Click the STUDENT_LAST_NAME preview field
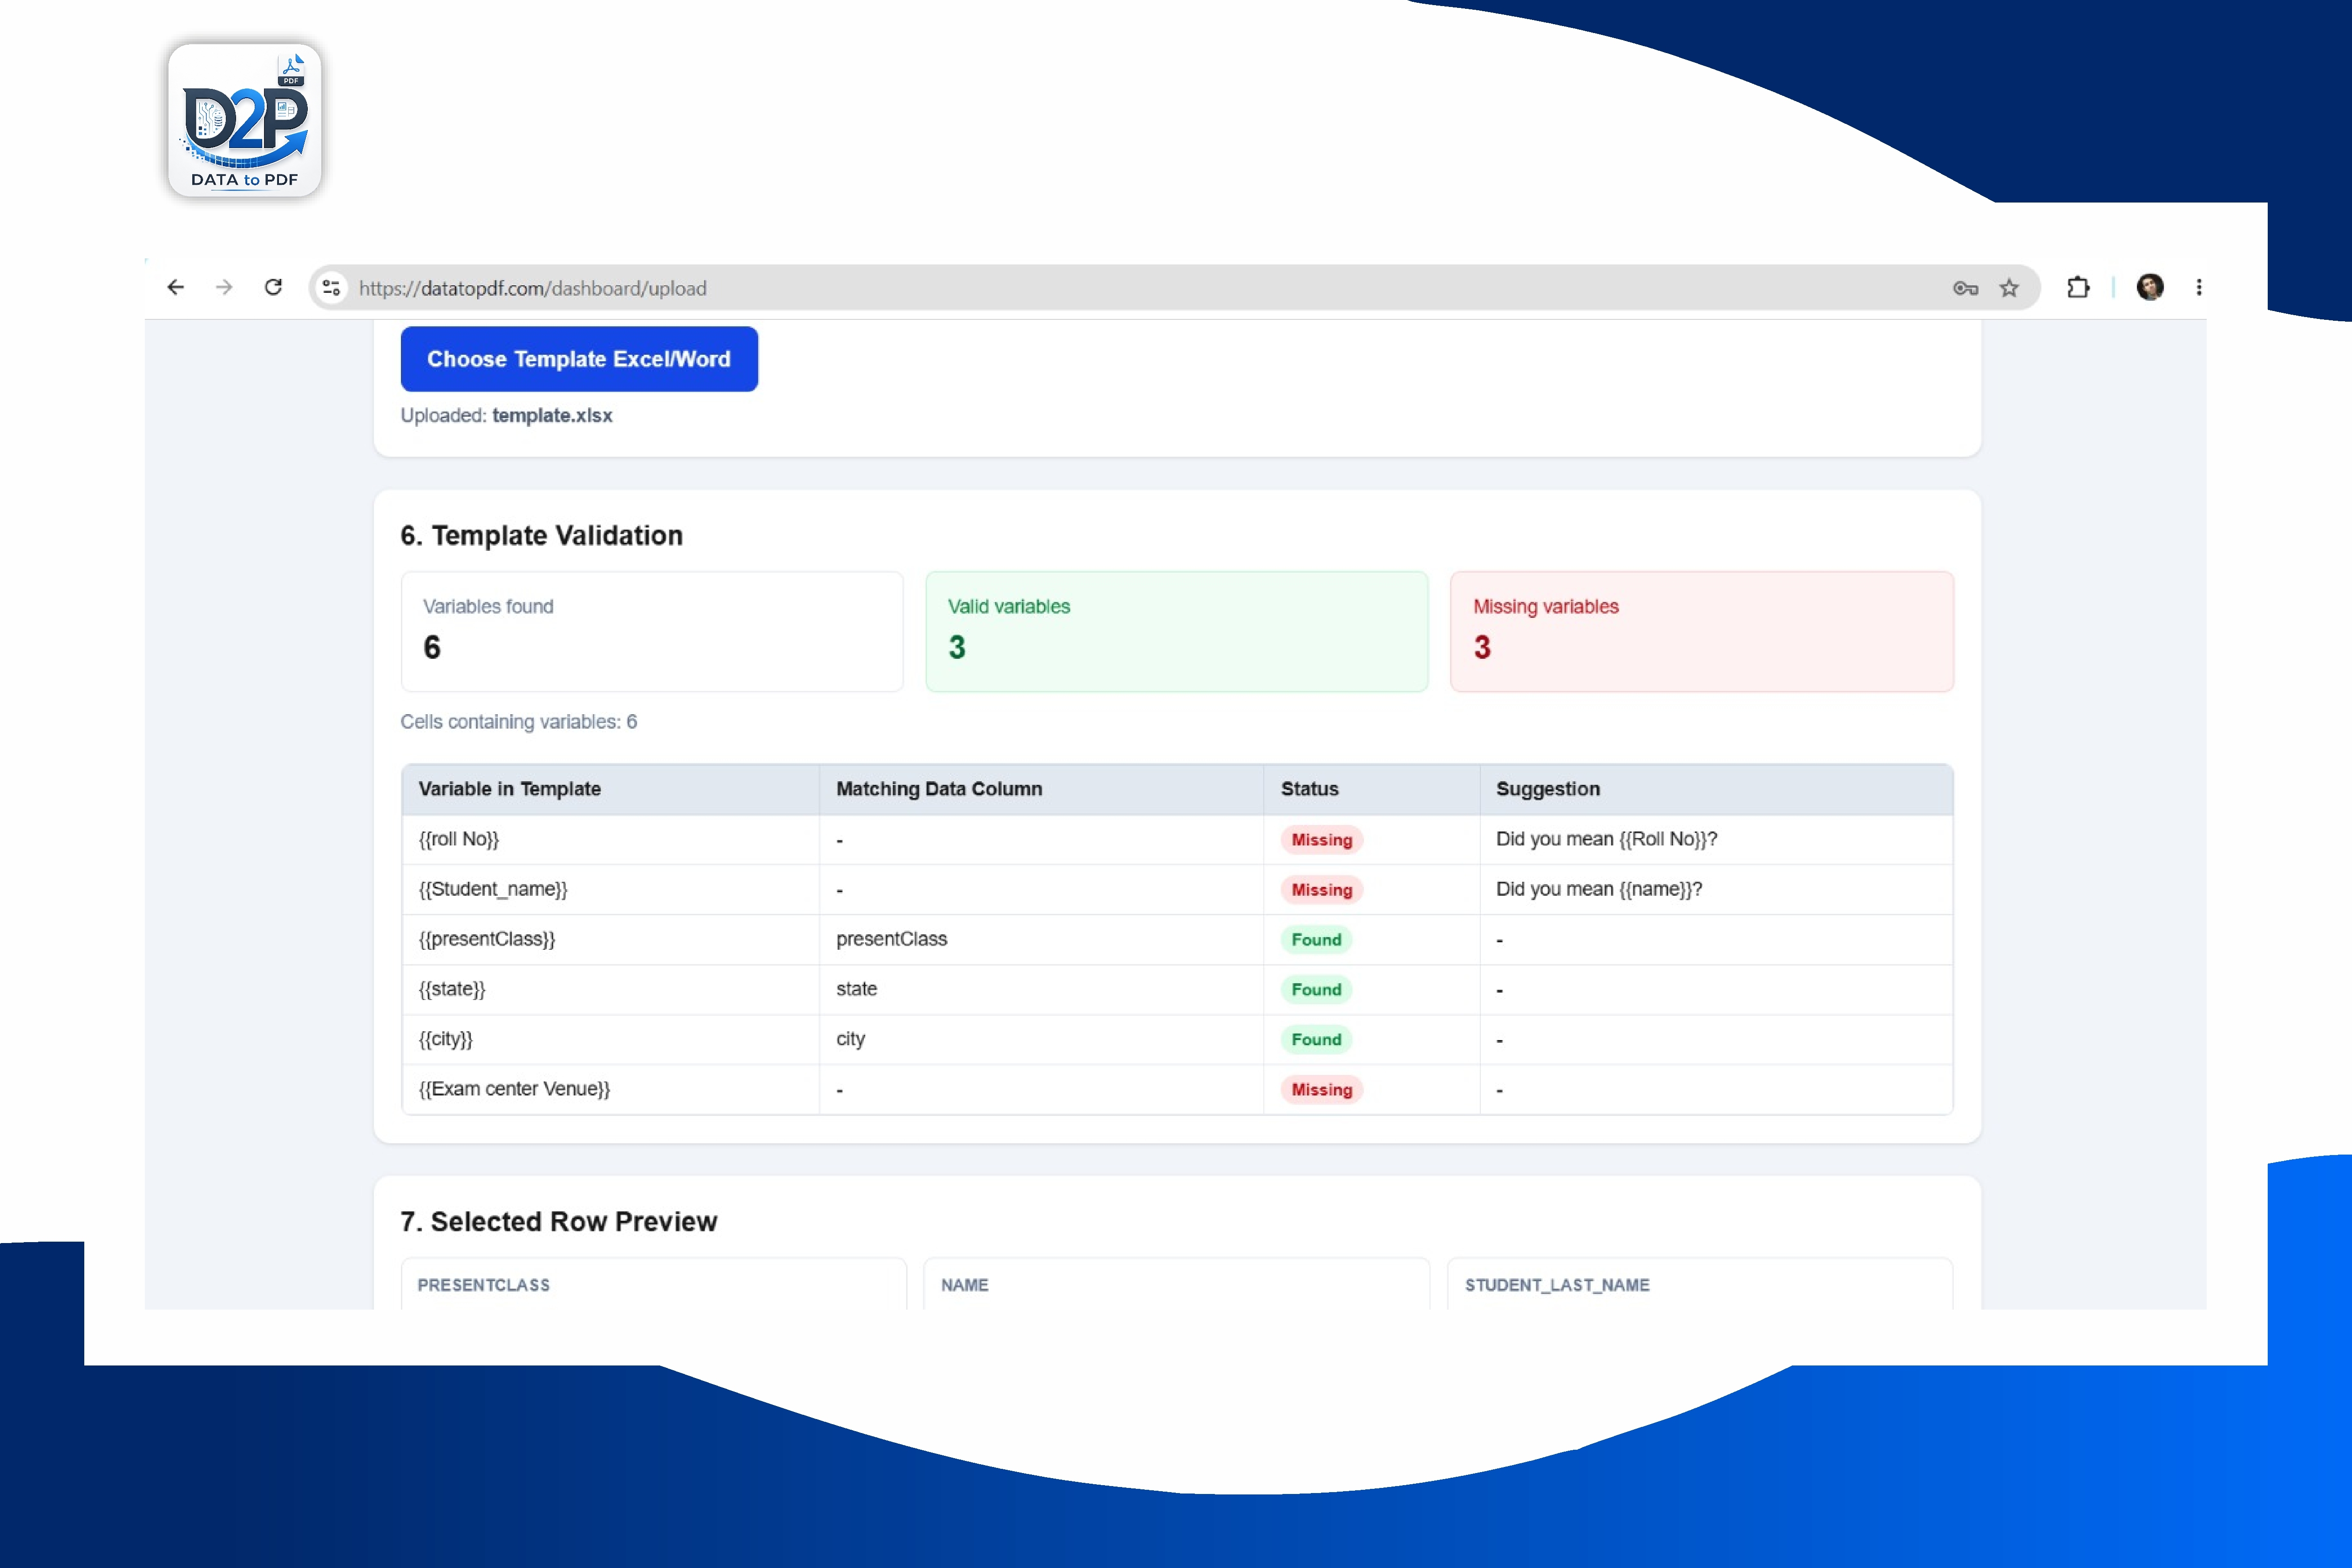This screenshot has width=2352, height=1568. [x=1700, y=1285]
